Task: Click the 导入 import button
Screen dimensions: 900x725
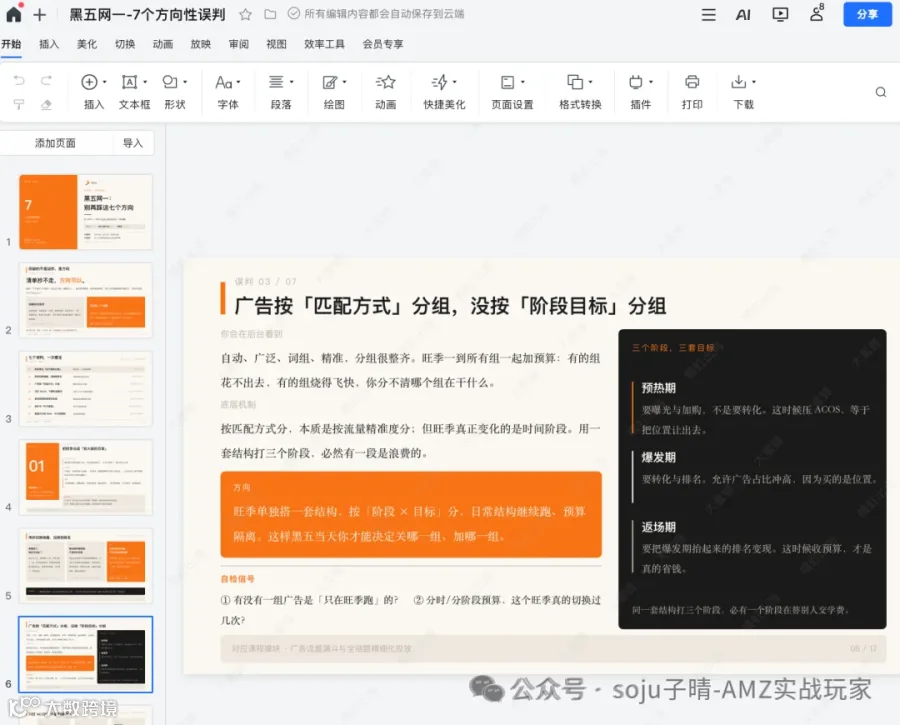Action: pyautogui.click(x=133, y=143)
